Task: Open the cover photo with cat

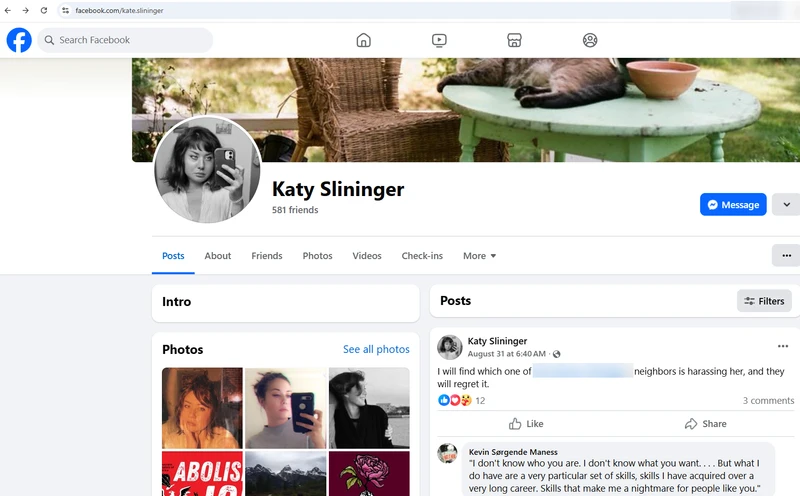Action: [466, 110]
